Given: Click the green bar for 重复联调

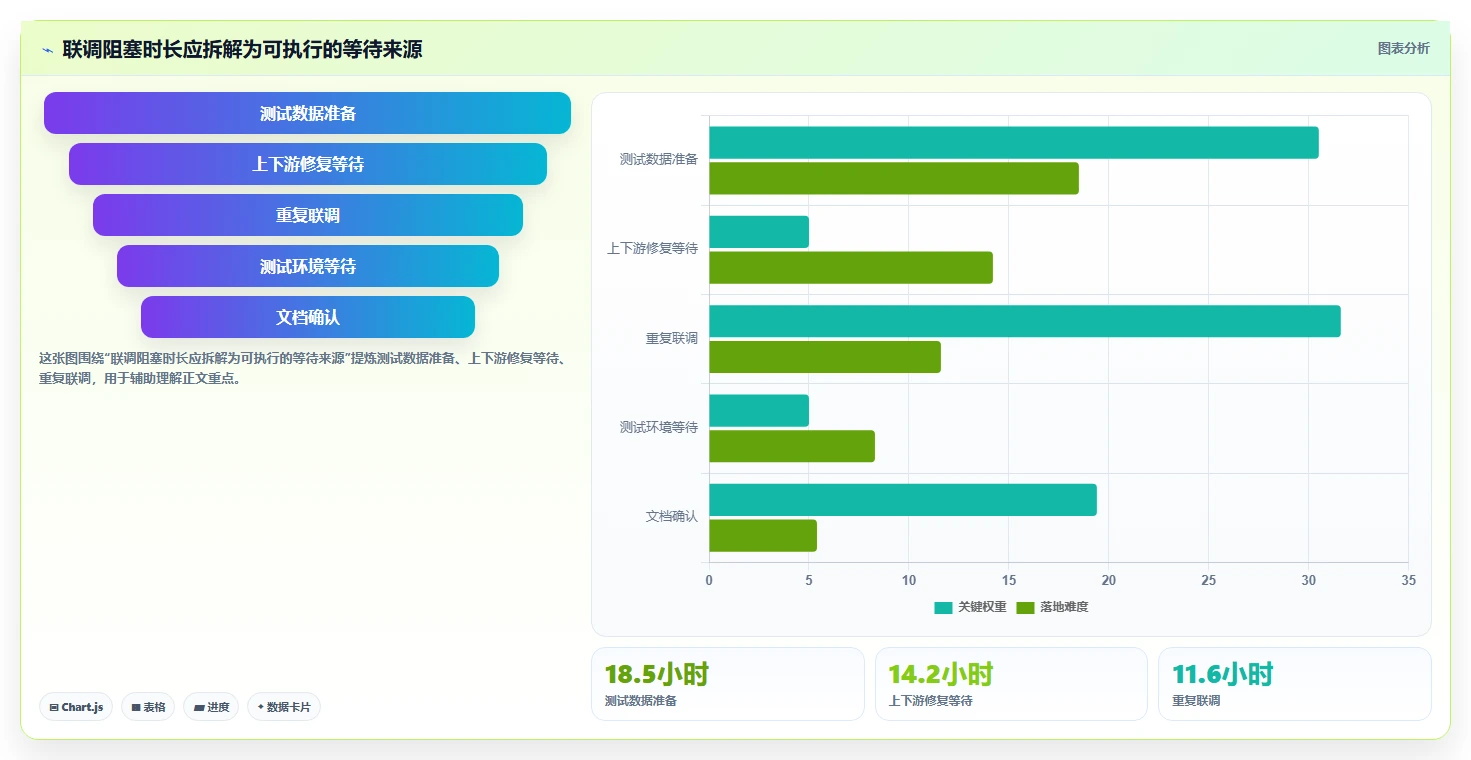Looking at the screenshot, I should point(825,357).
